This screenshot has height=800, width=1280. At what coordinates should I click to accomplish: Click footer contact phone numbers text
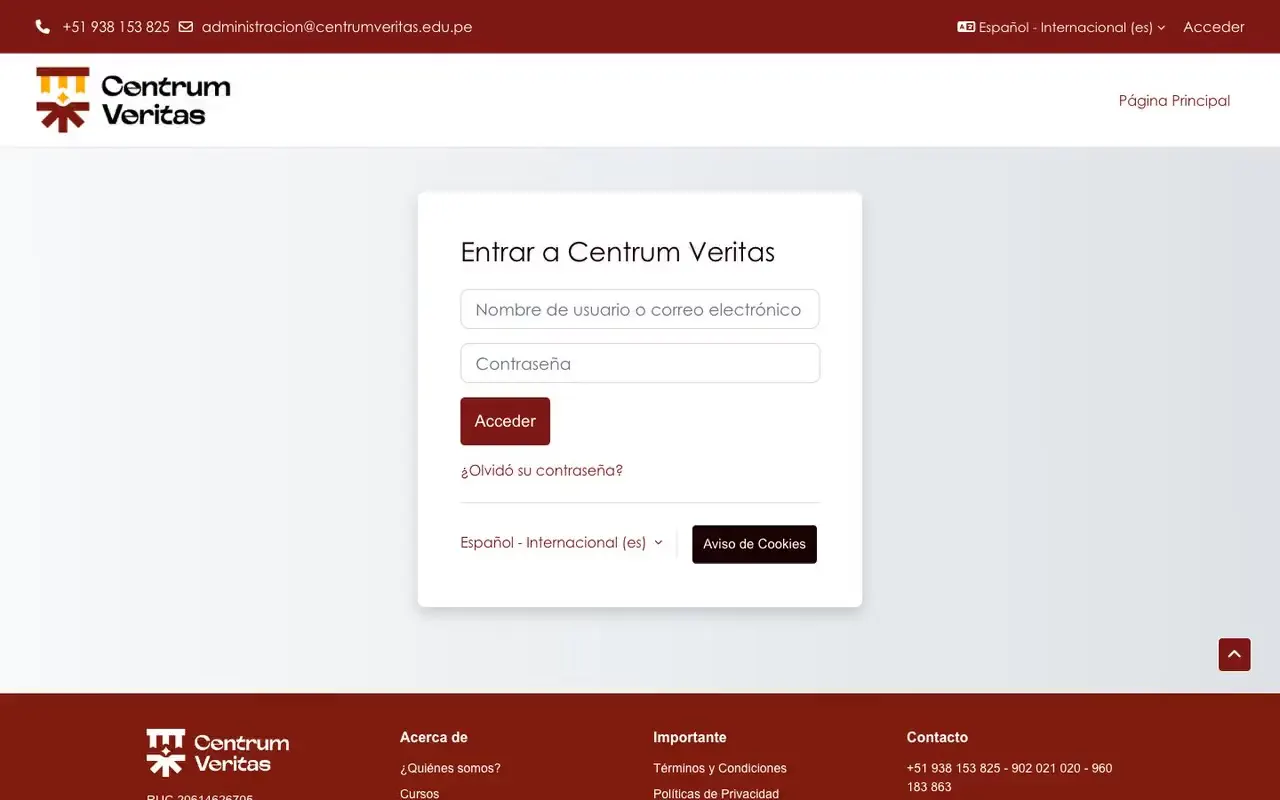(x=1009, y=777)
